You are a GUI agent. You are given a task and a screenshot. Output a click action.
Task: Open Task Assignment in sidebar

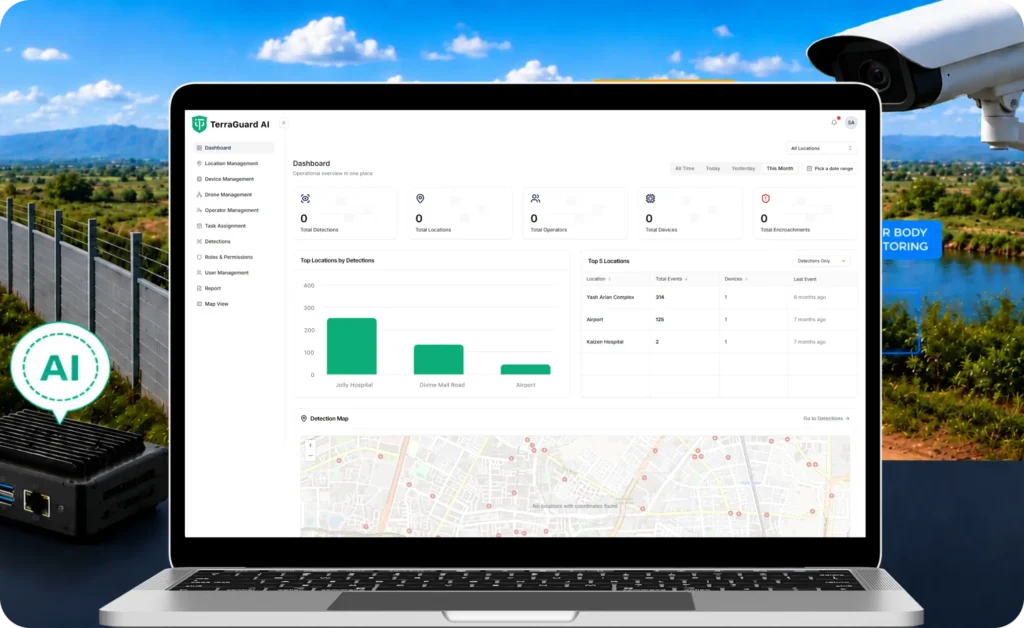pyautogui.click(x=234, y=226)
